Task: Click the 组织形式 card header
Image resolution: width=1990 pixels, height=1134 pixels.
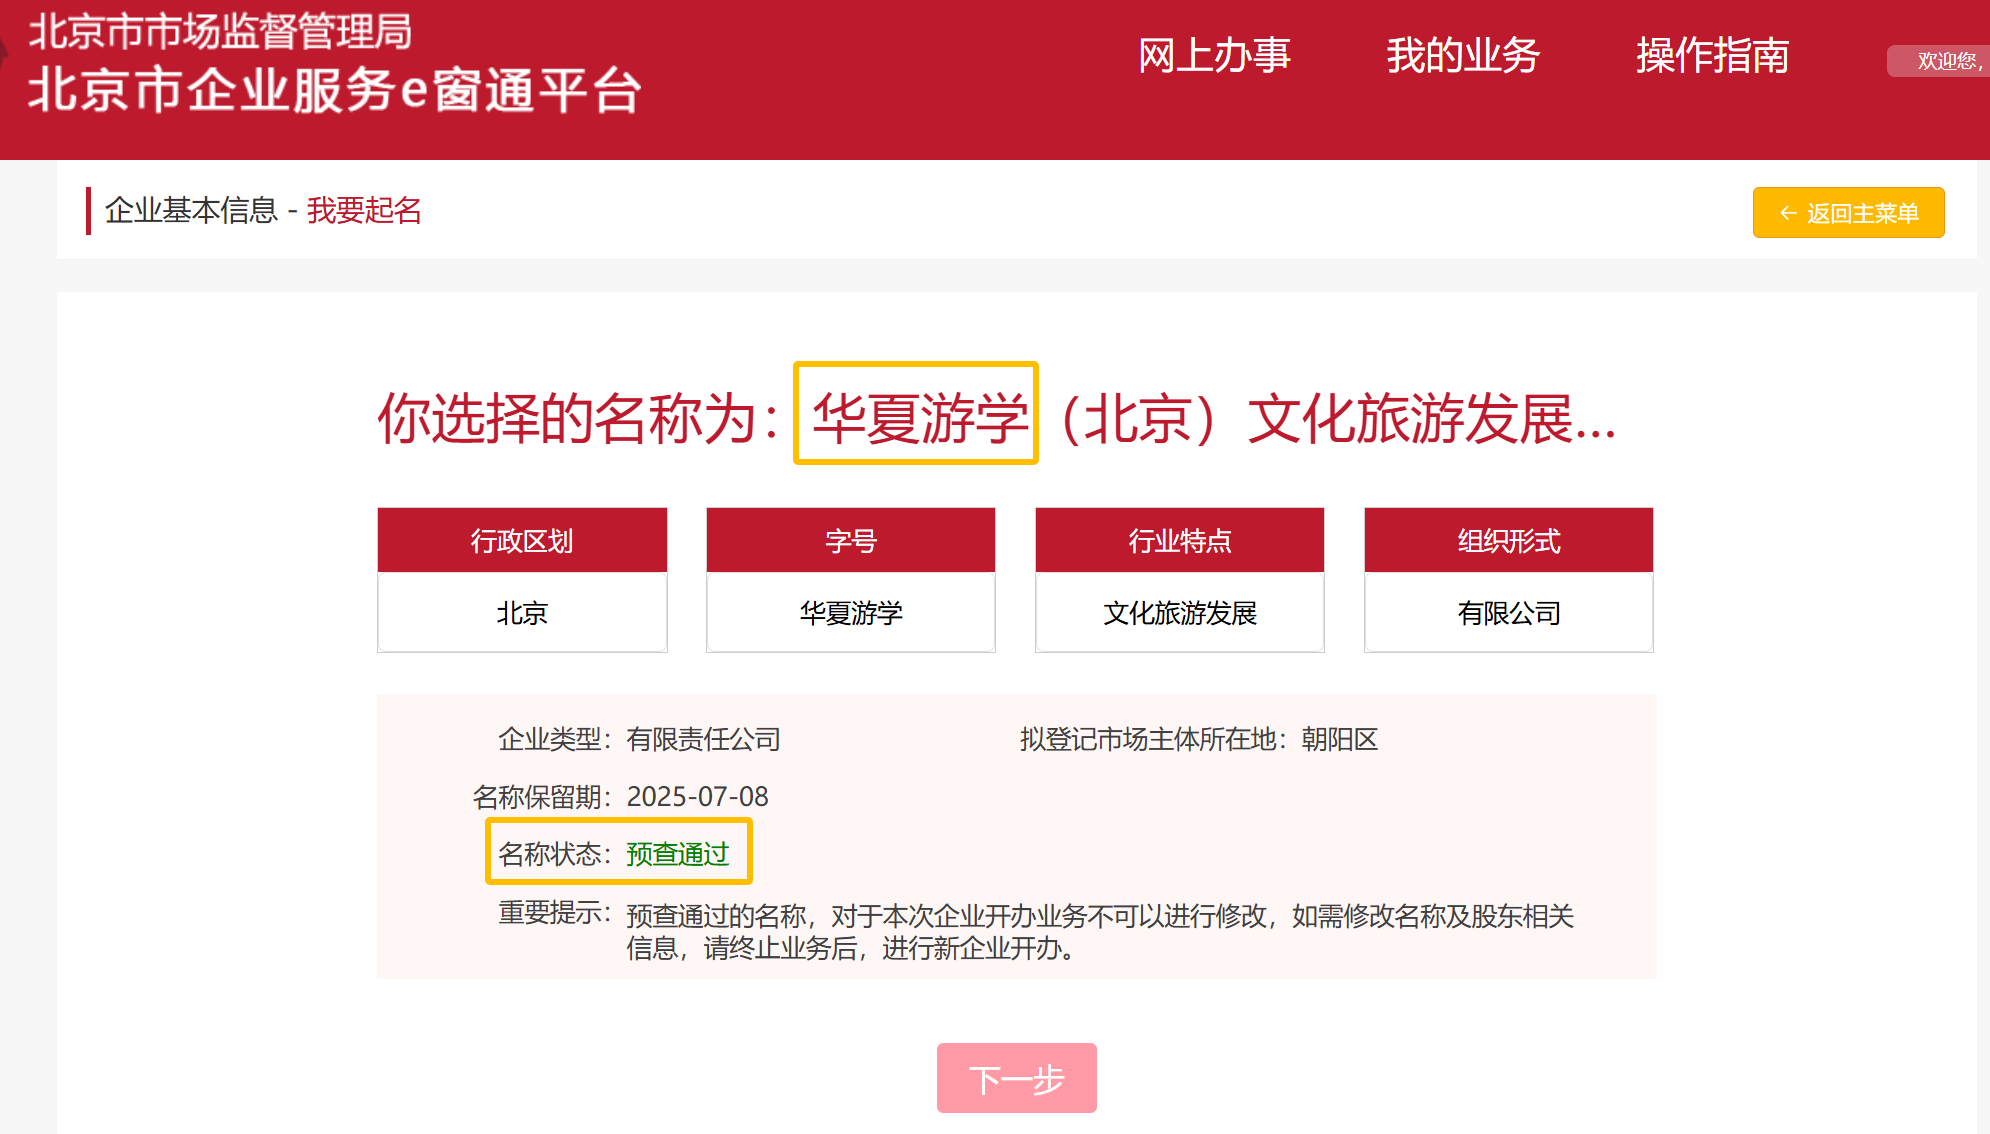Action: [x=1509, y=540]
